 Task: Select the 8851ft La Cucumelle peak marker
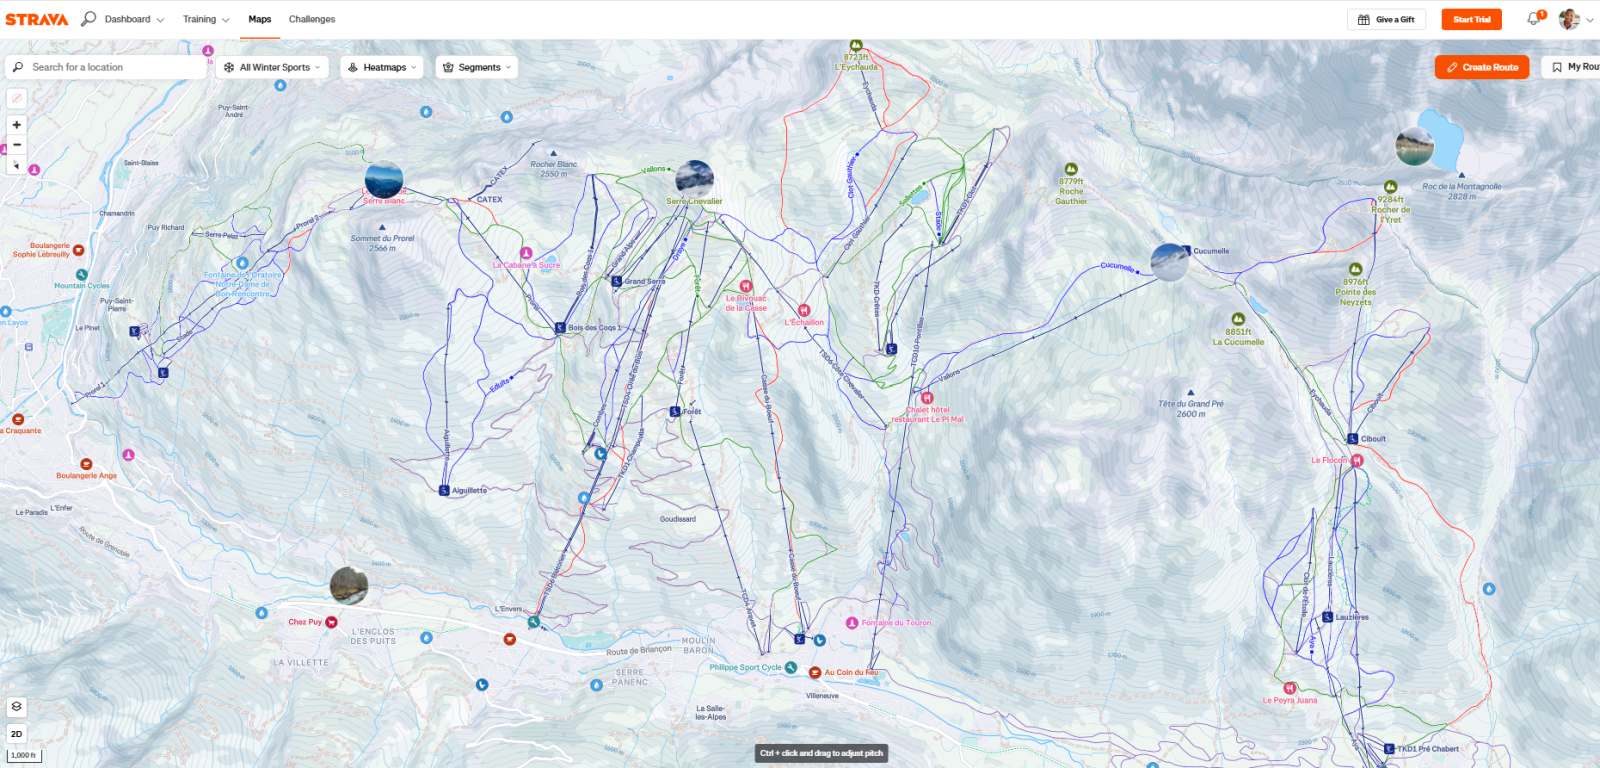click(x=1238, y=319)
